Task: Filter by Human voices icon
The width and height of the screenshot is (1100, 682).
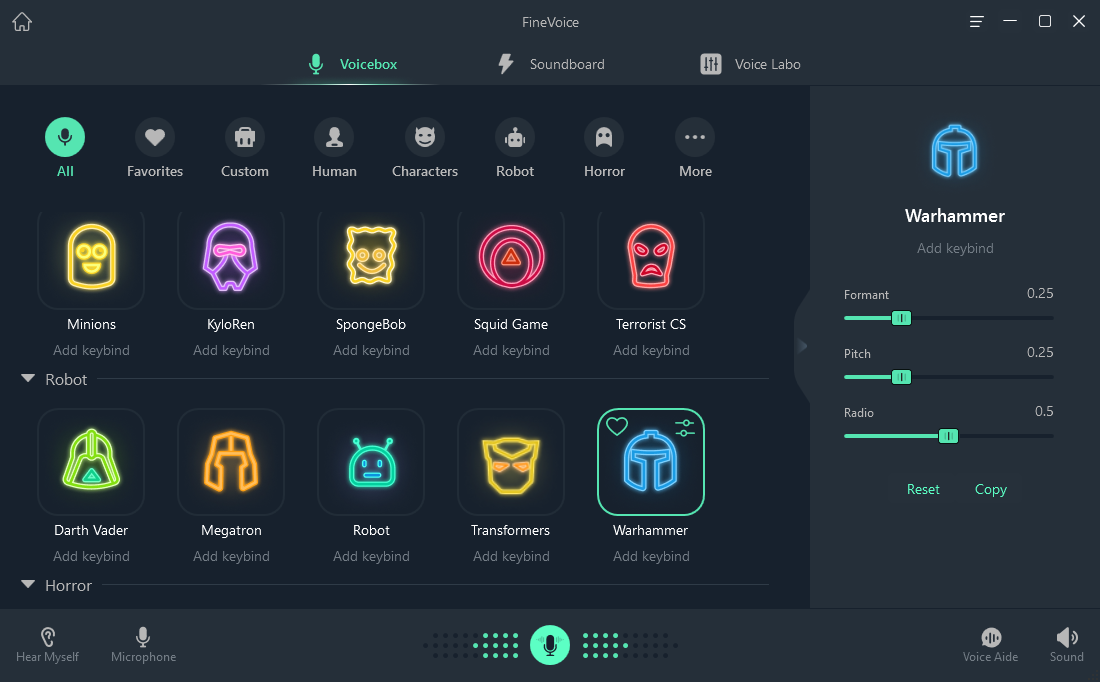Action: (x=335, y=137)
